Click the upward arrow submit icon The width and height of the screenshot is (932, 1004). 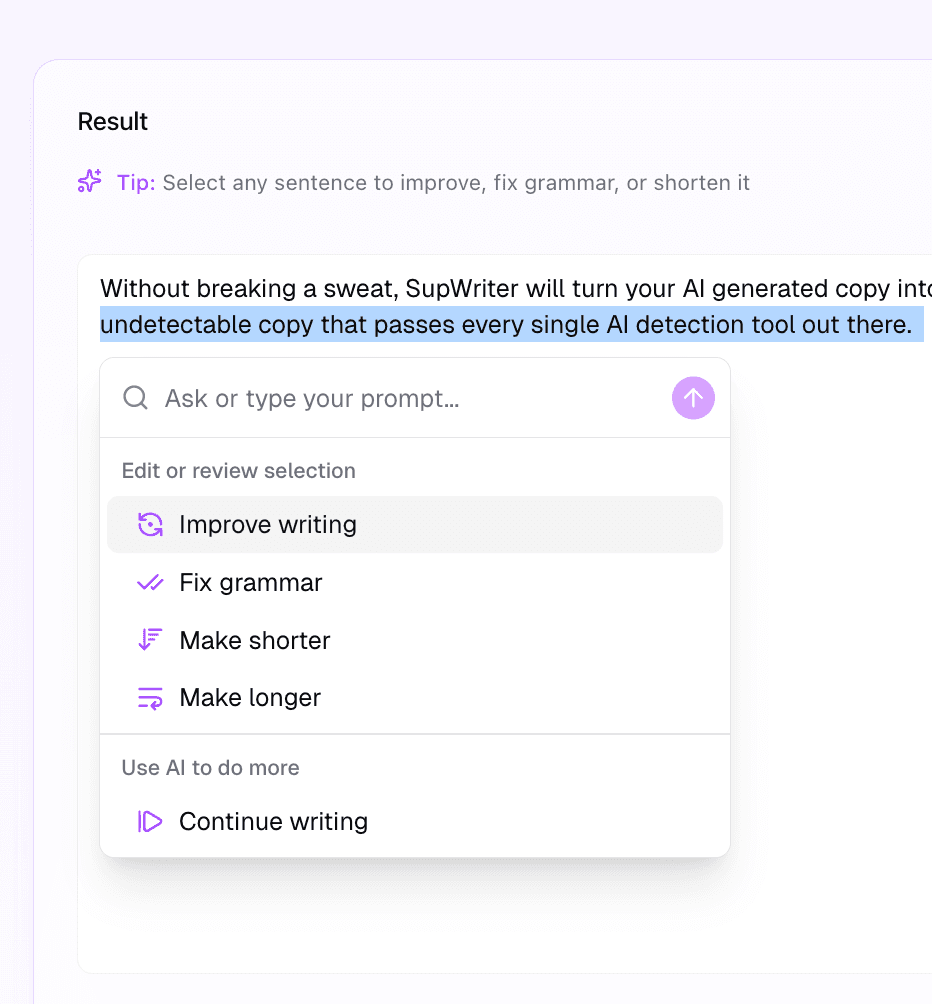click(693, 398)
